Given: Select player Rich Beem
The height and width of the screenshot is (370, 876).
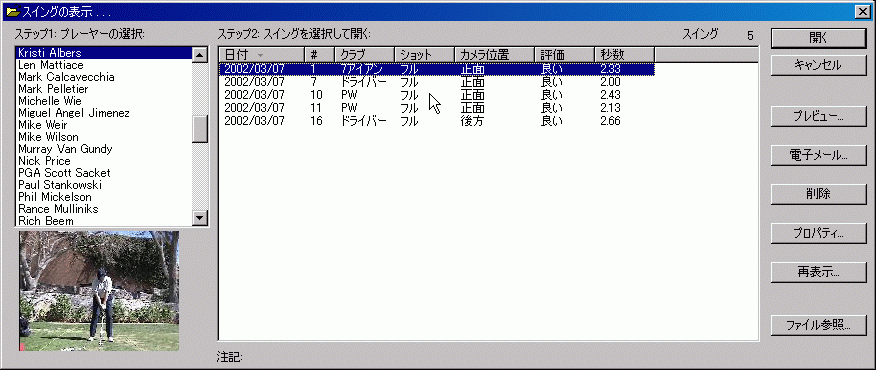Looking at the screenshot, I should pos(103,221).
